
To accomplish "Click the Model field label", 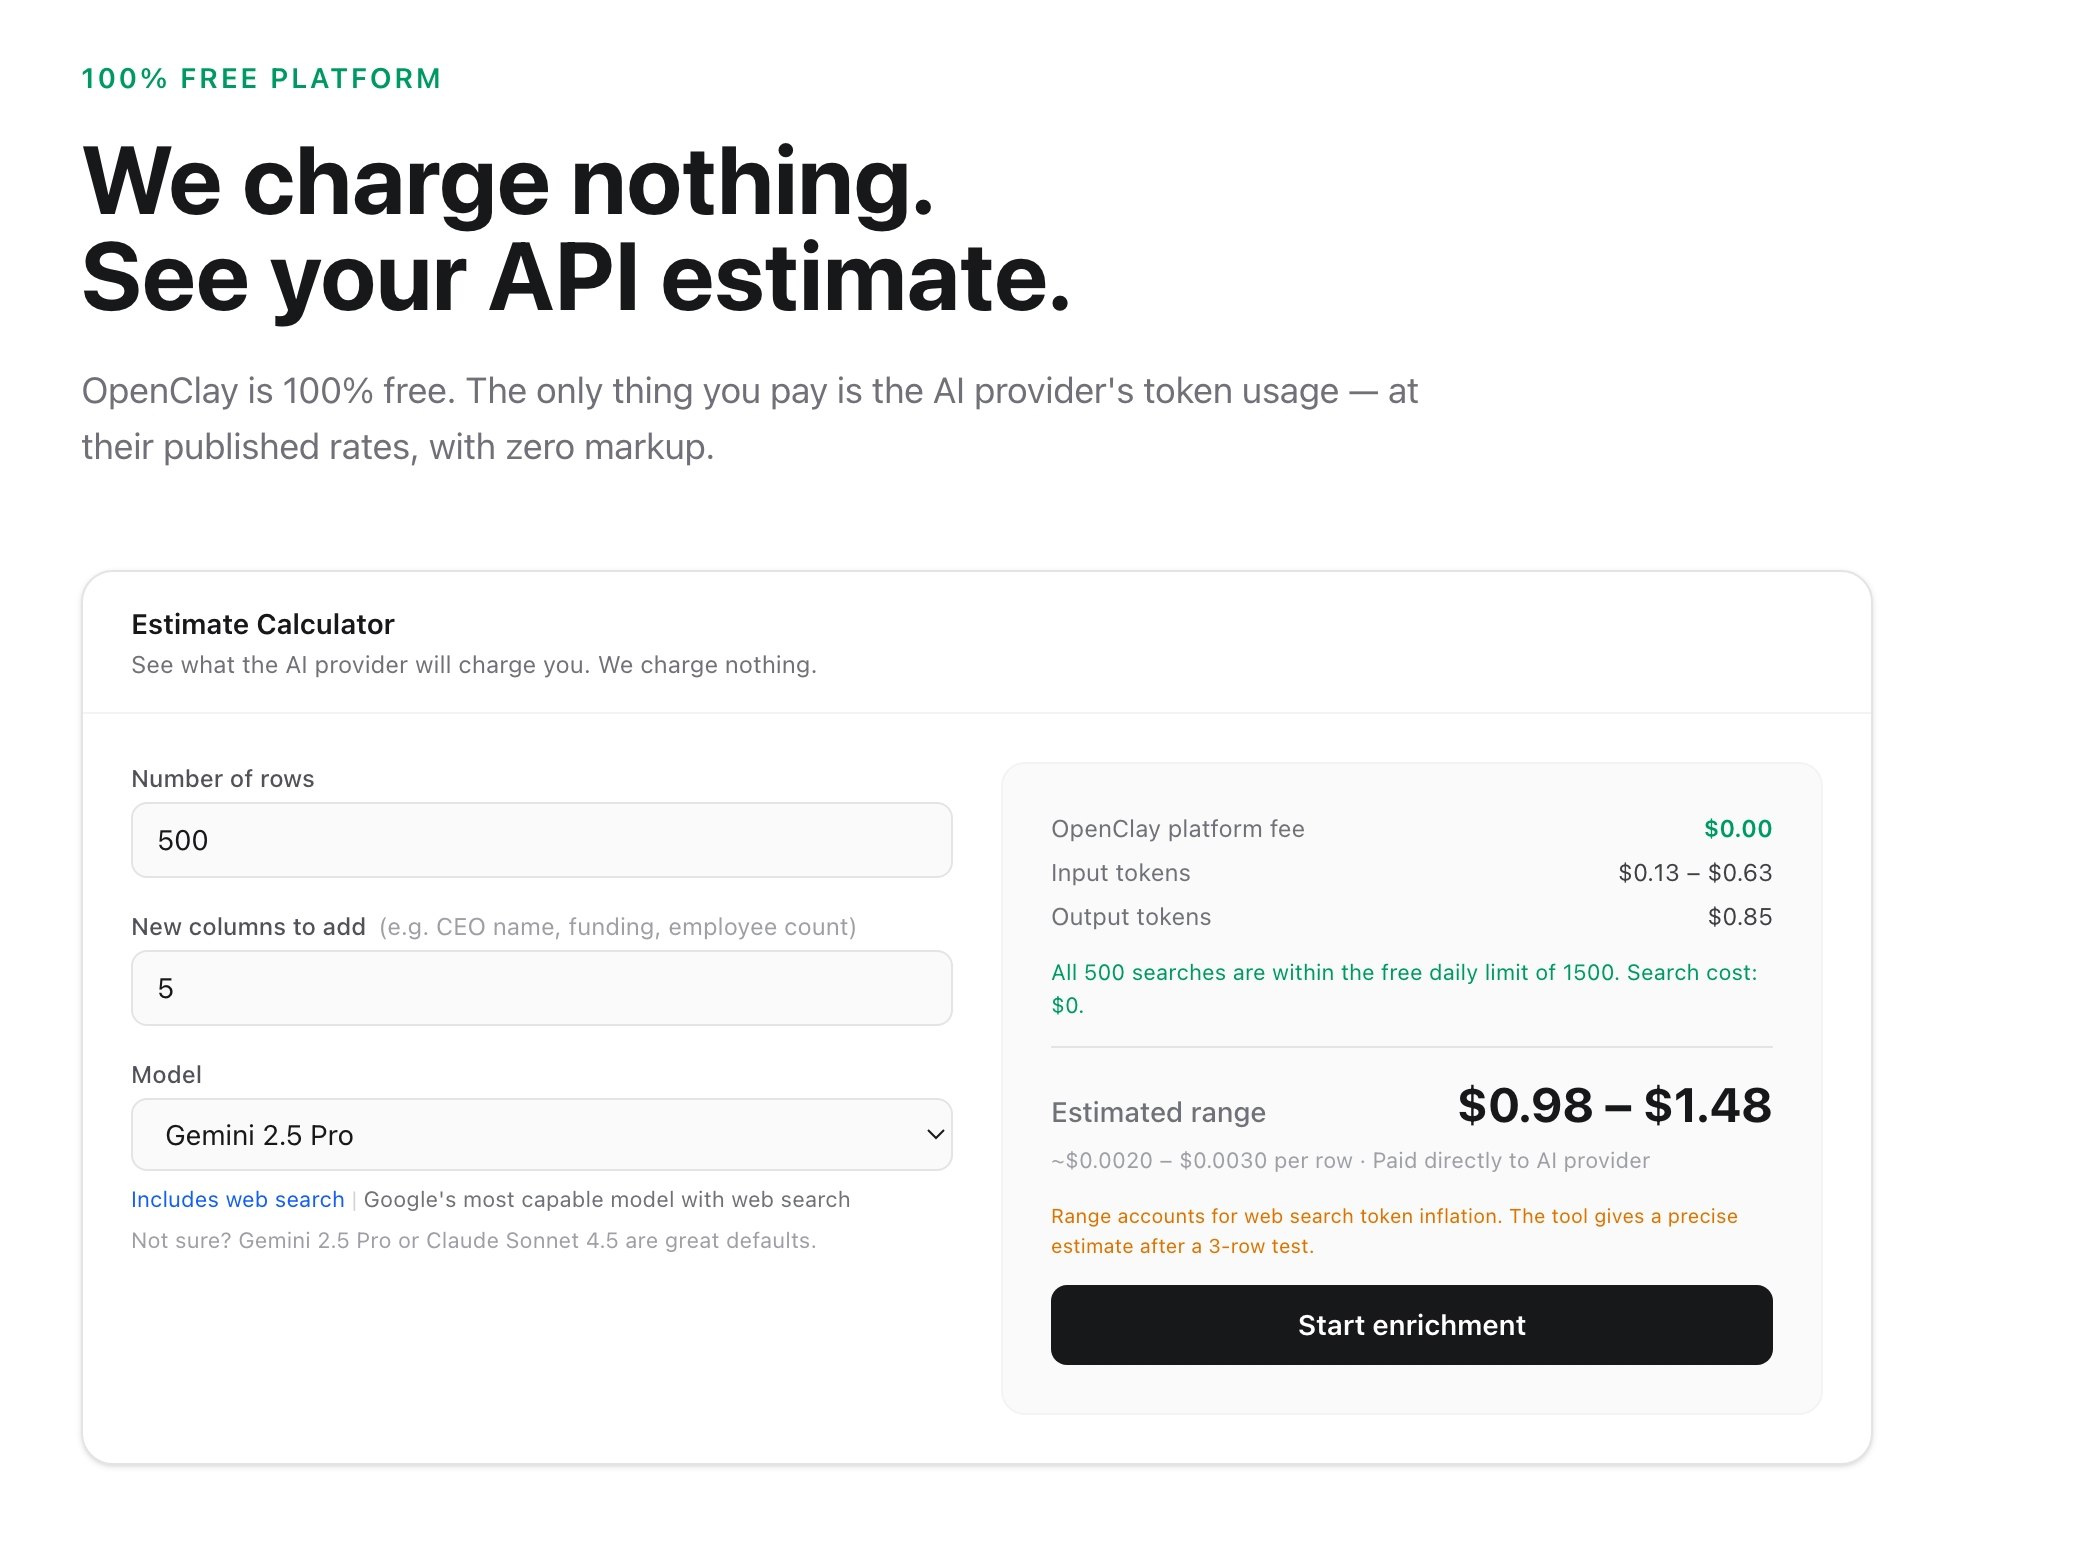I will tap(166, 1075).
